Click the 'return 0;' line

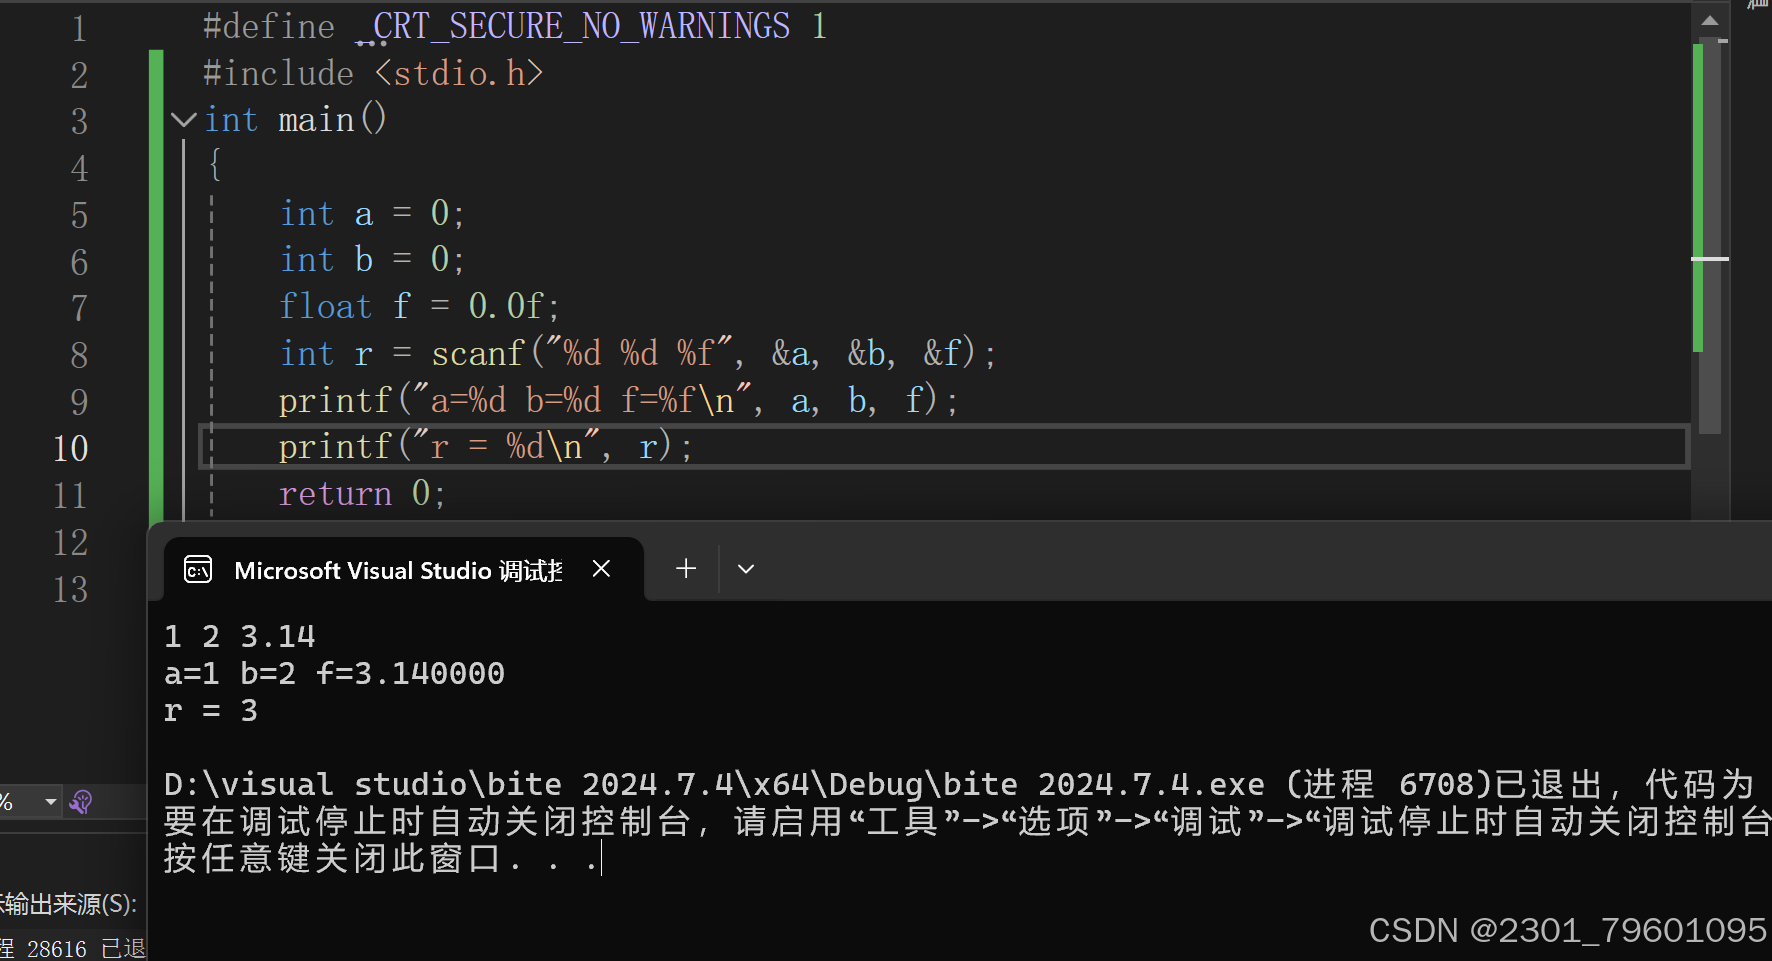click(362, 494)
